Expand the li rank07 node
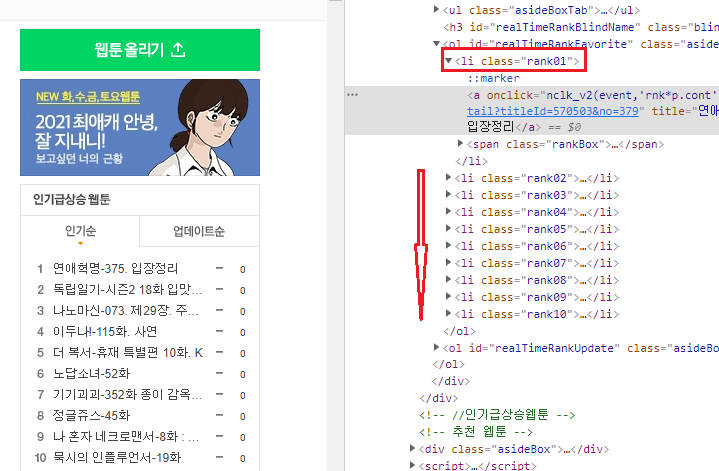 [448, 262]
